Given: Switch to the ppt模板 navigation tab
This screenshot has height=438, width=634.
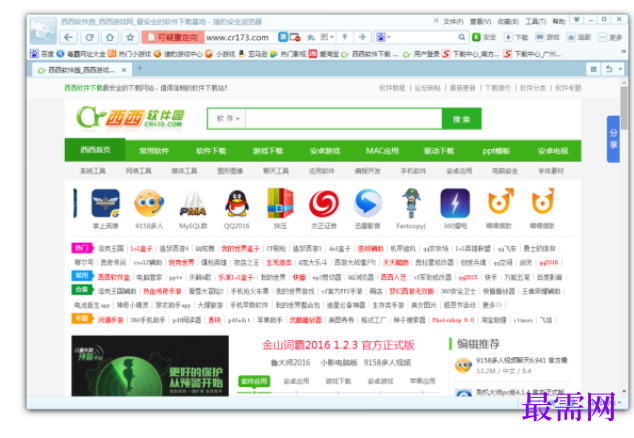Looking at the screenshot, I should 496,151.
